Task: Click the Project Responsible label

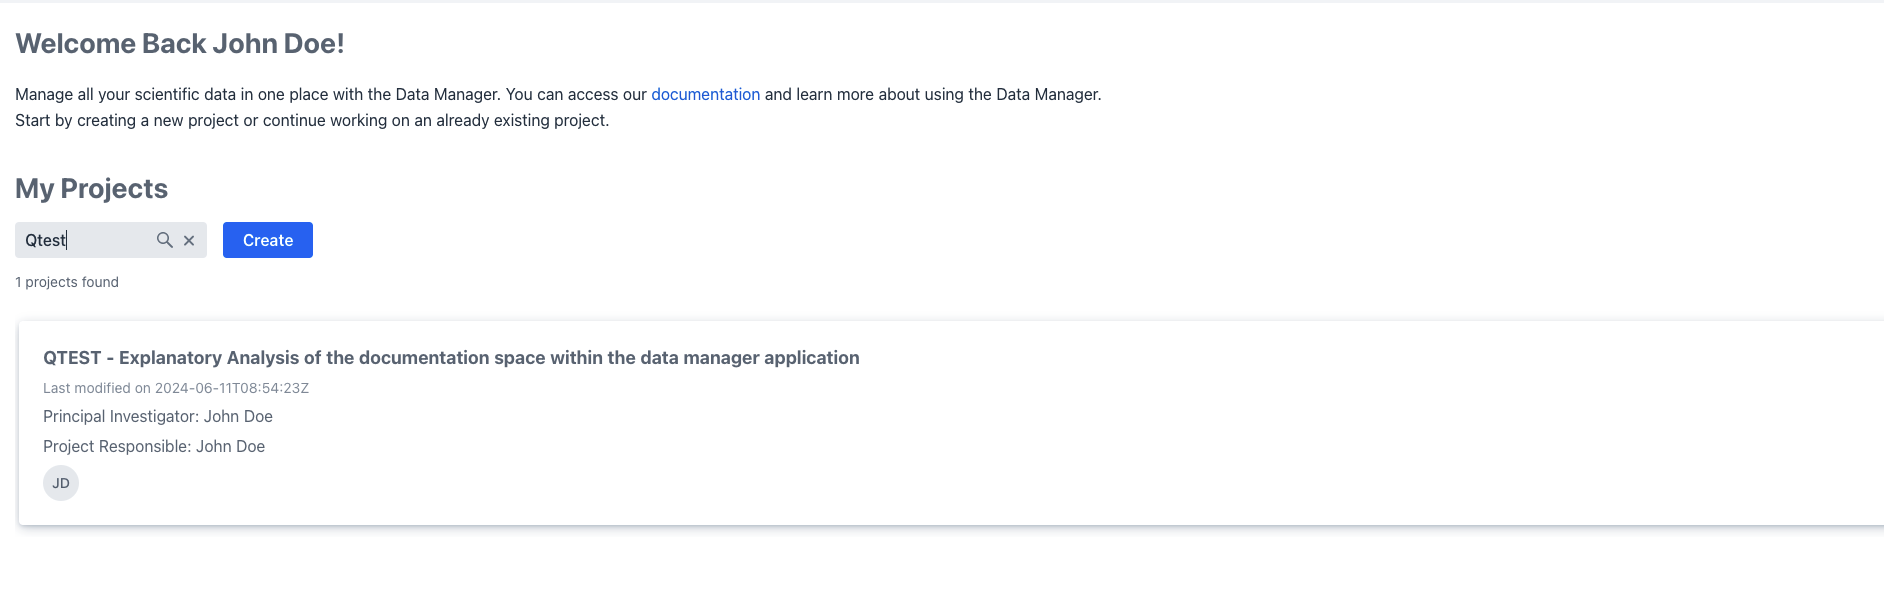Action: [x=117, y=446]
